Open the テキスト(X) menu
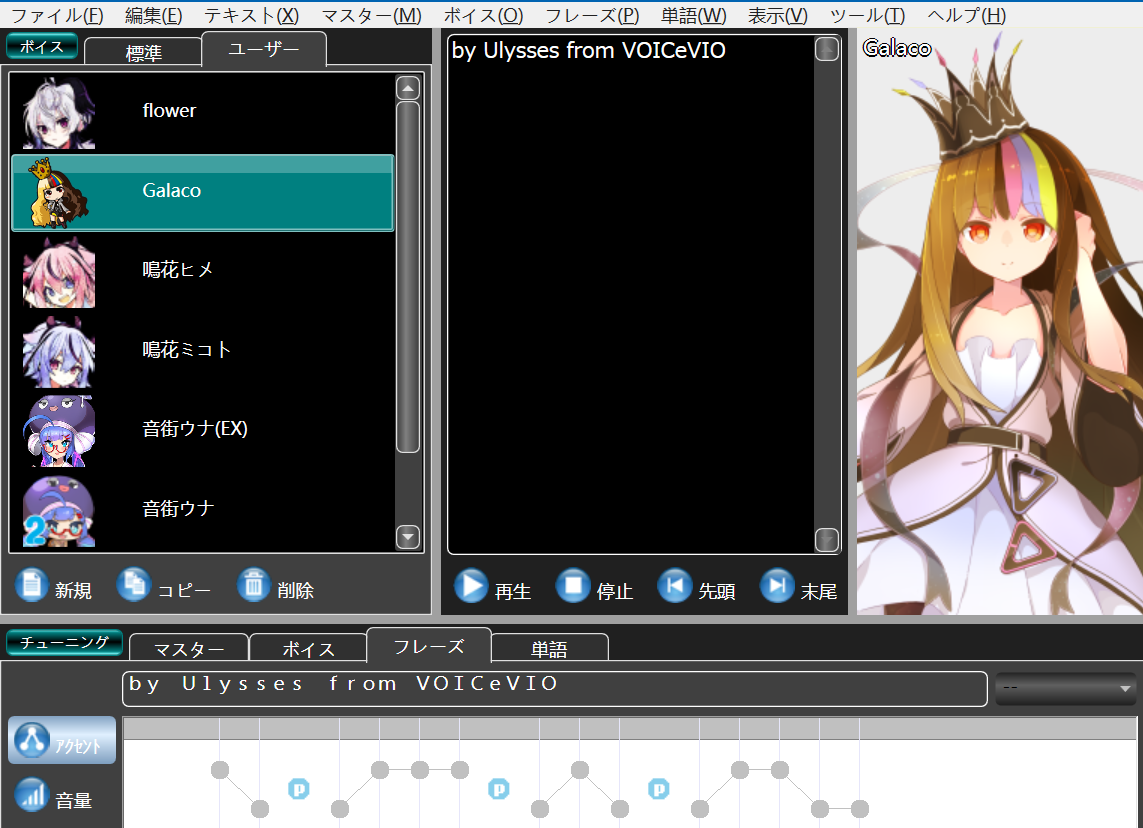 pyautogui.click(x=251, y=15)
